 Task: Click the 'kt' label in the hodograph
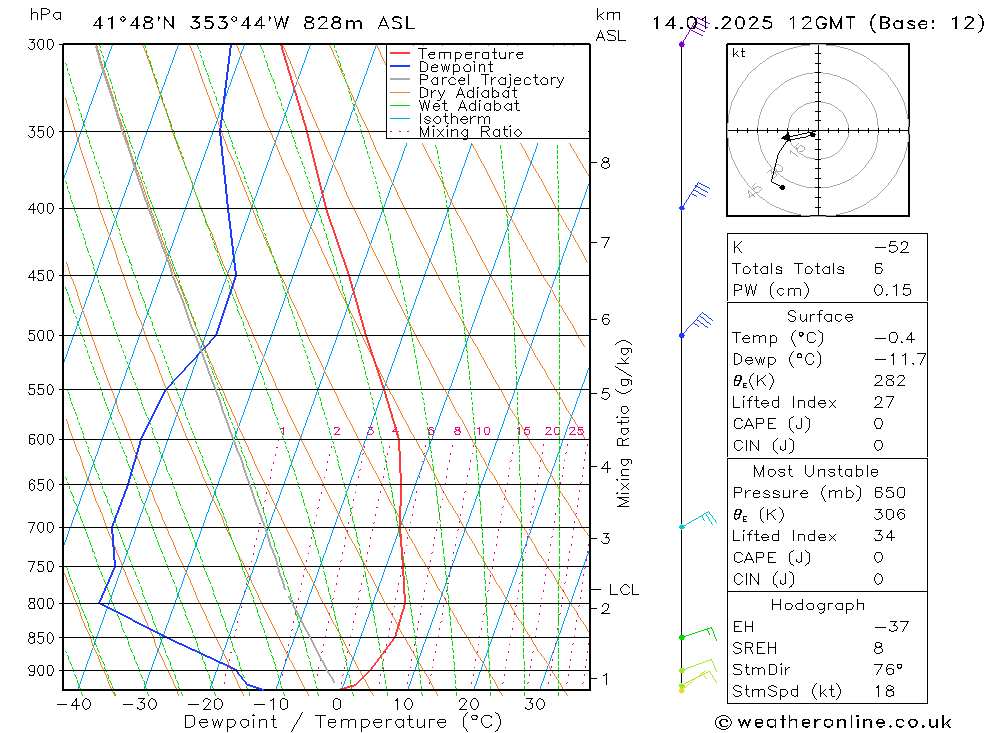(739, 53)
